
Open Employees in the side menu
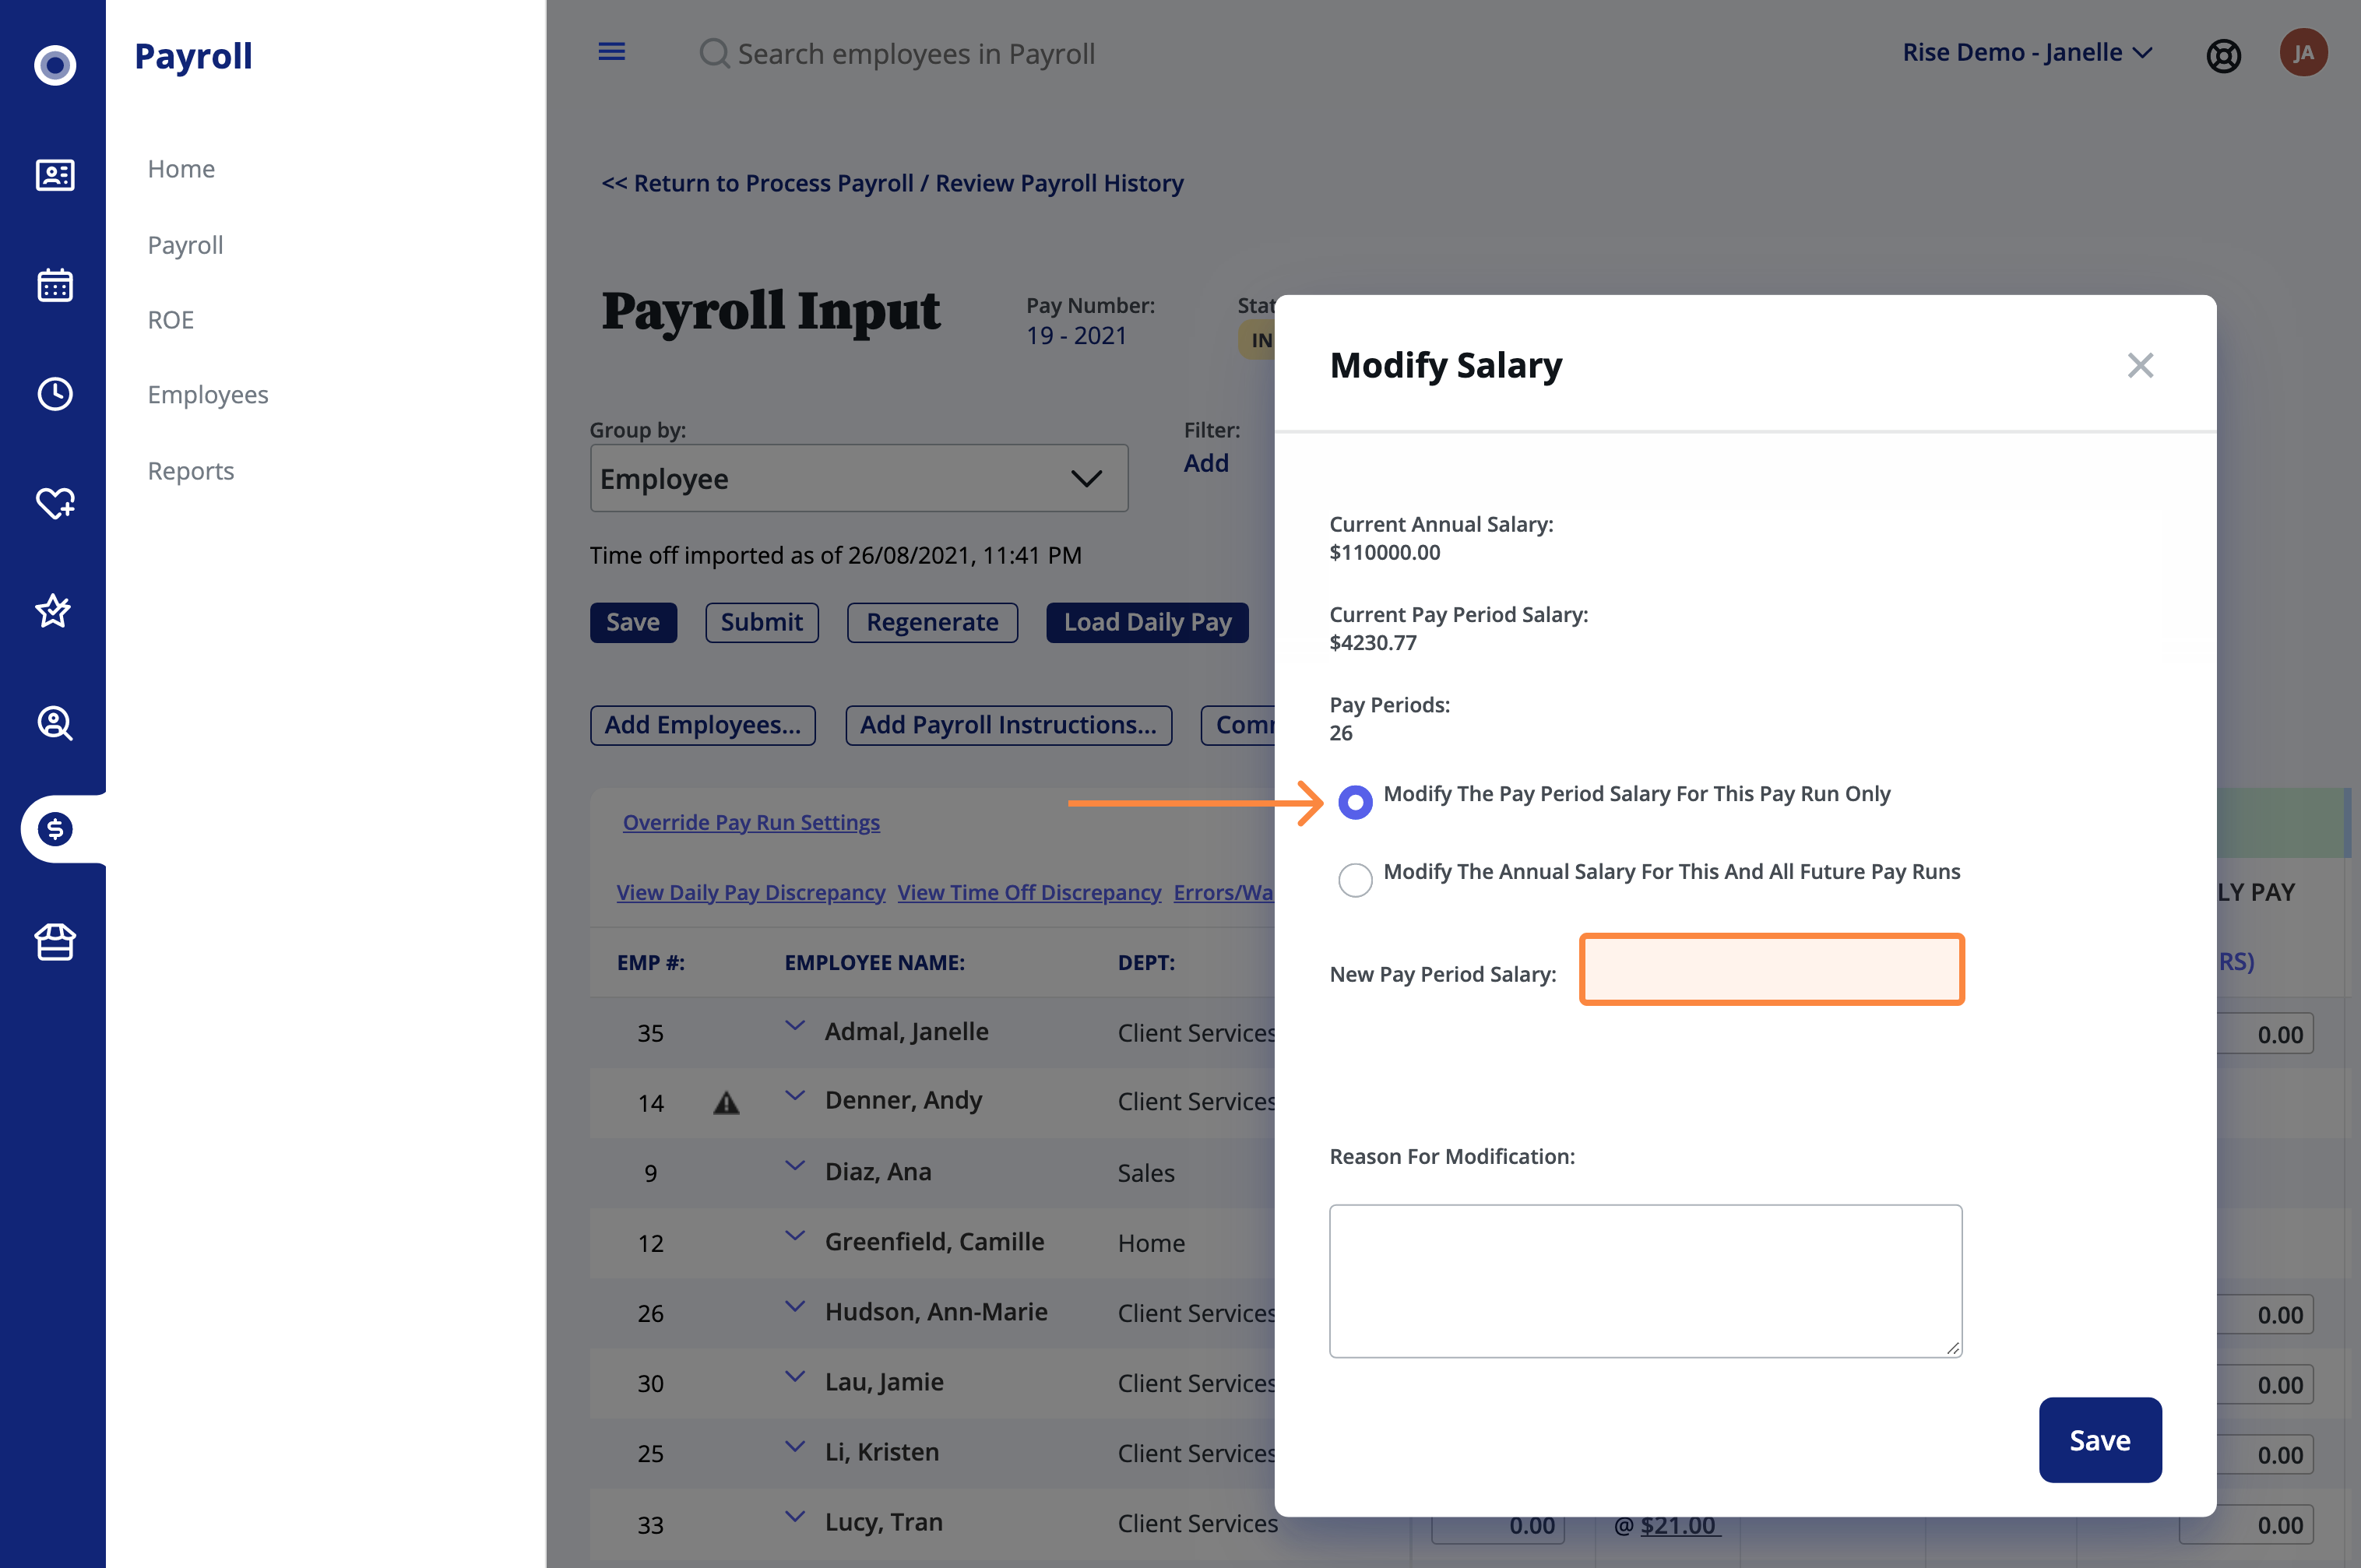point(208,395)
